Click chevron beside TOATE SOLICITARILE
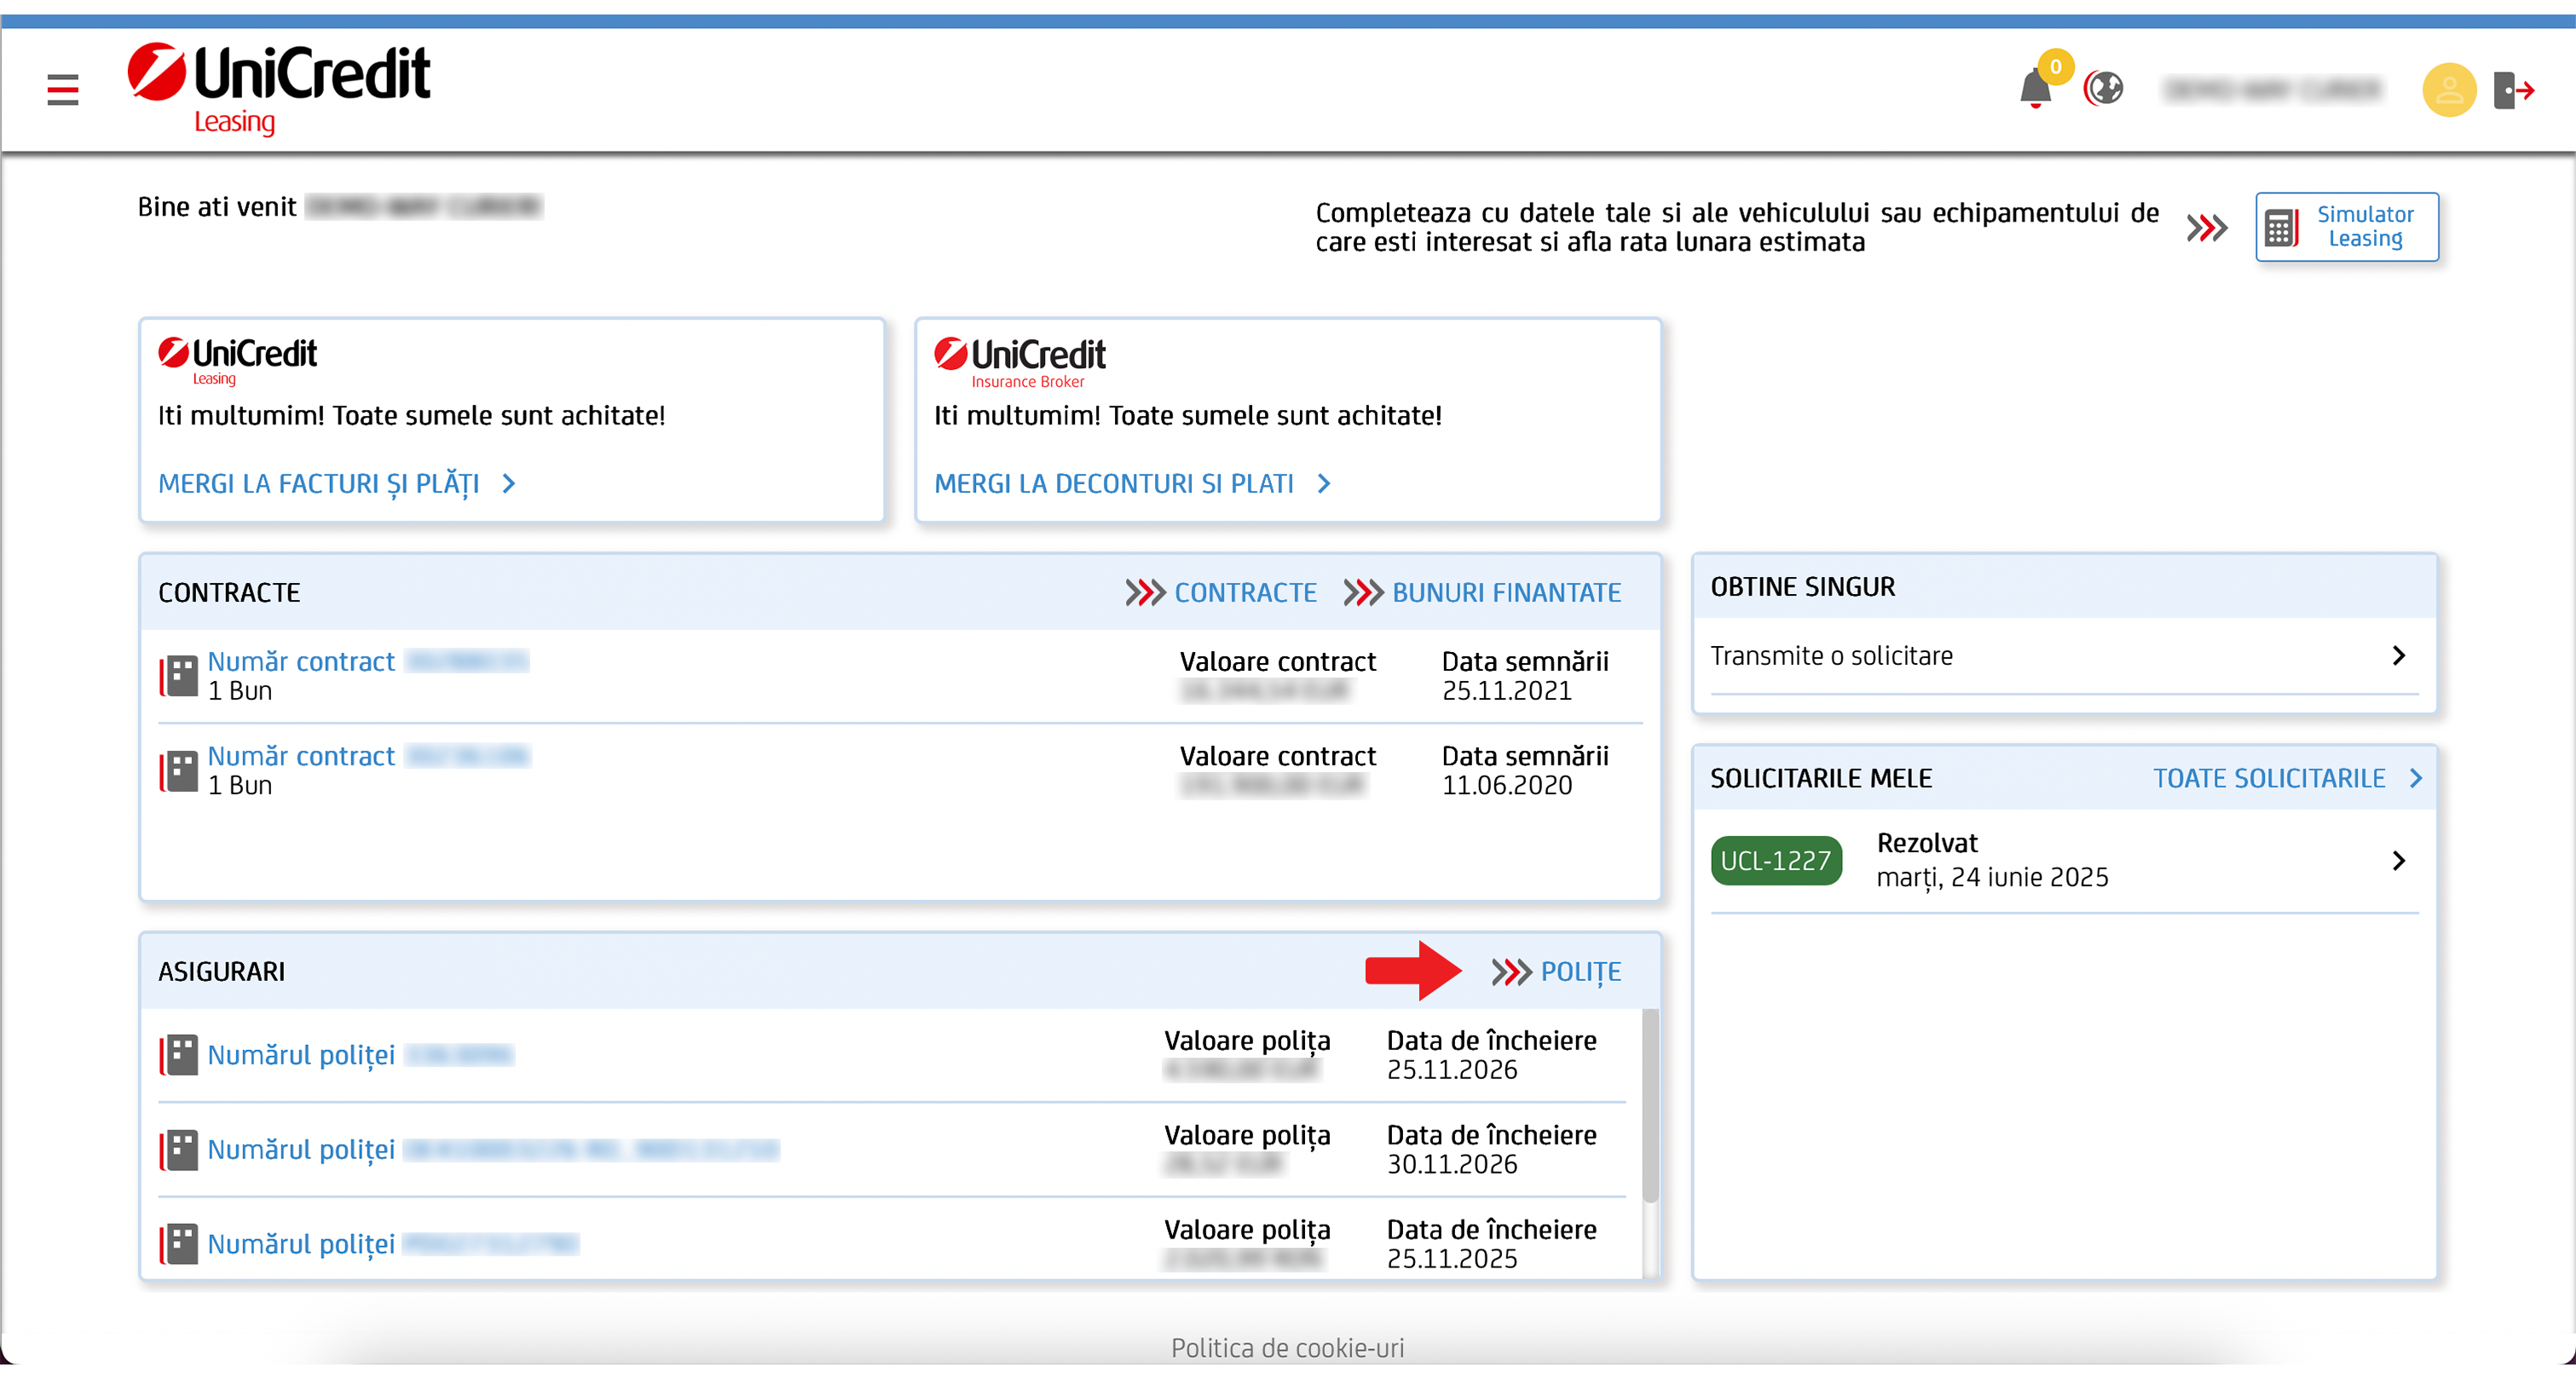The height and width of the screenshot is (1379, 2576). [2415, 778]
